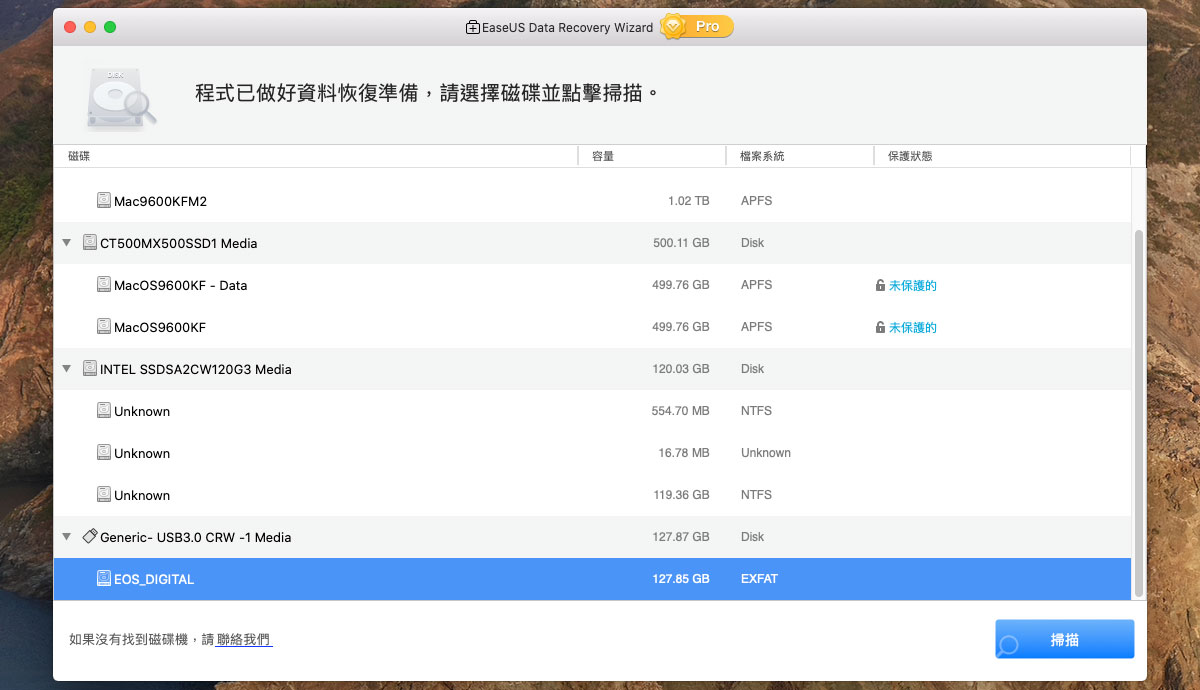Click the MacOS9600KF - Data volume icon

[x=104, y=285]
